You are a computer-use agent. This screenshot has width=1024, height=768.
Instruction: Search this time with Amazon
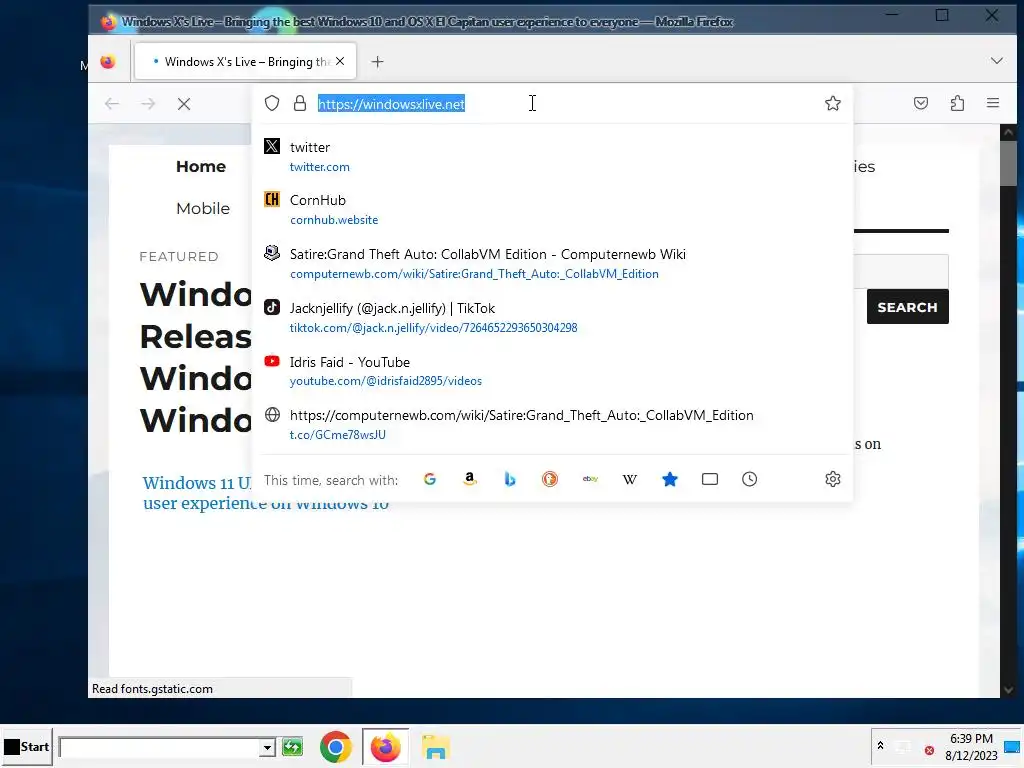(470, 479)
